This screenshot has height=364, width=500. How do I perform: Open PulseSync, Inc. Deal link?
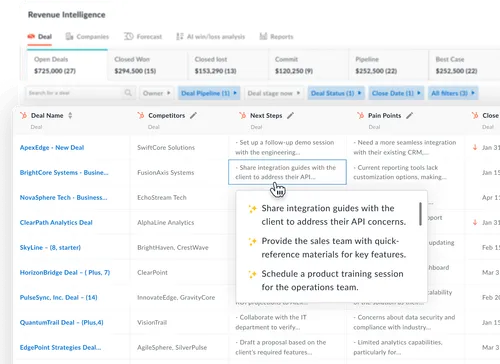click(59, 298)
